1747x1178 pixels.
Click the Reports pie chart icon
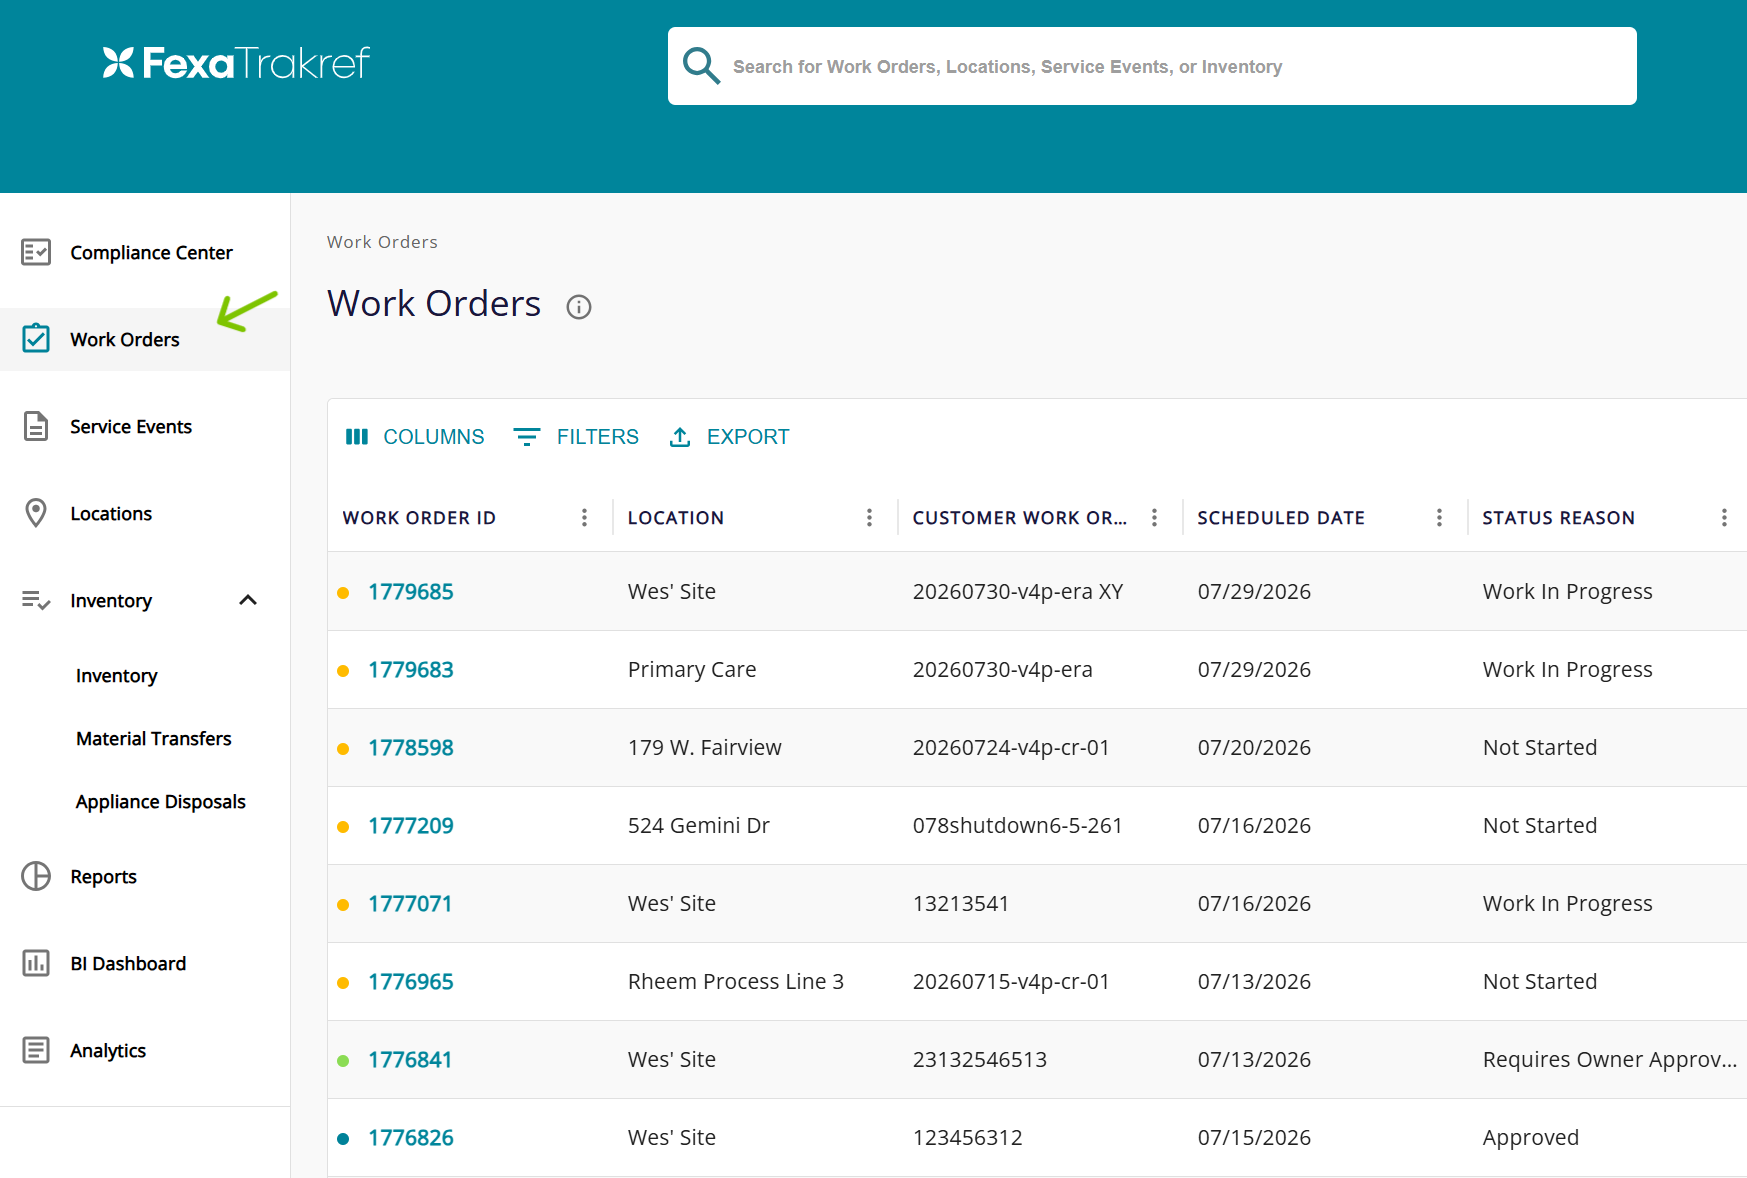click(36, 876)
